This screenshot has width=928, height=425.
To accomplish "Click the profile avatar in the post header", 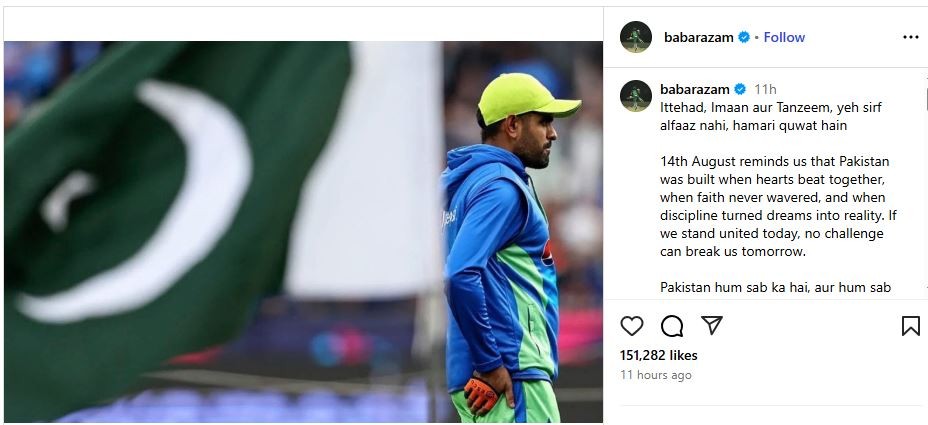I will pyautogui.click(x=636, y=37).
